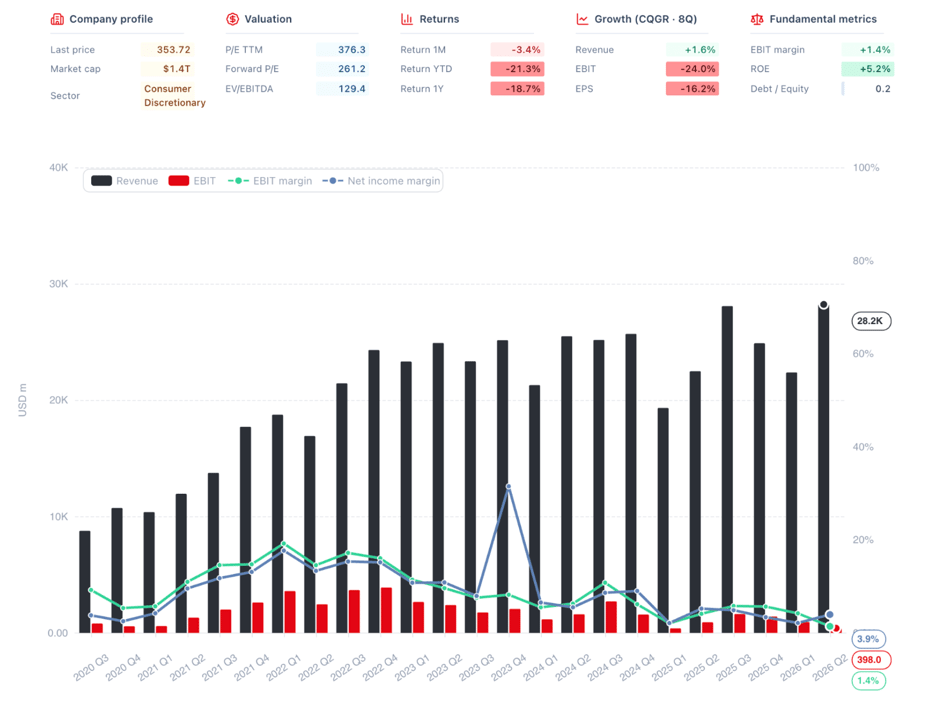
Task: Open the Returns section heading
Action: (x=439, y=19)
